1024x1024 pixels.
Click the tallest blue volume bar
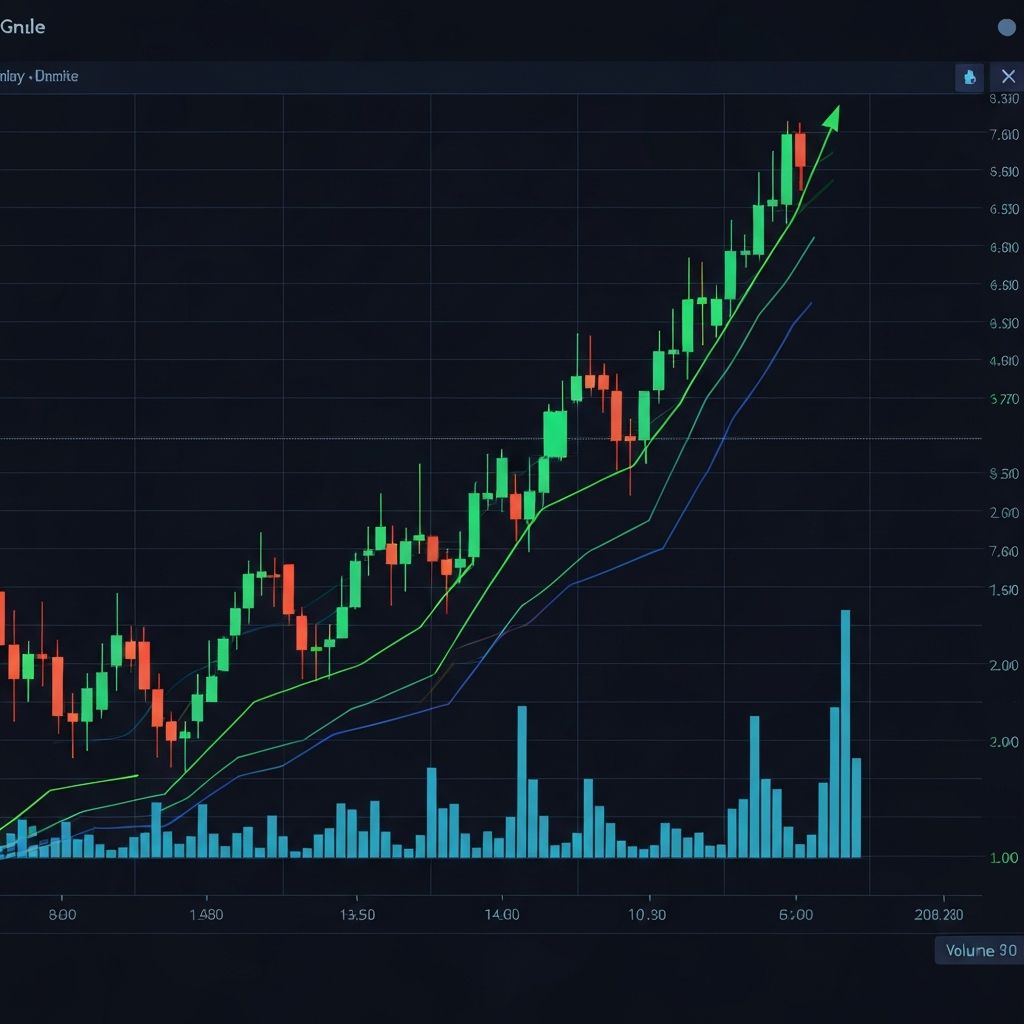coord(845,735)
